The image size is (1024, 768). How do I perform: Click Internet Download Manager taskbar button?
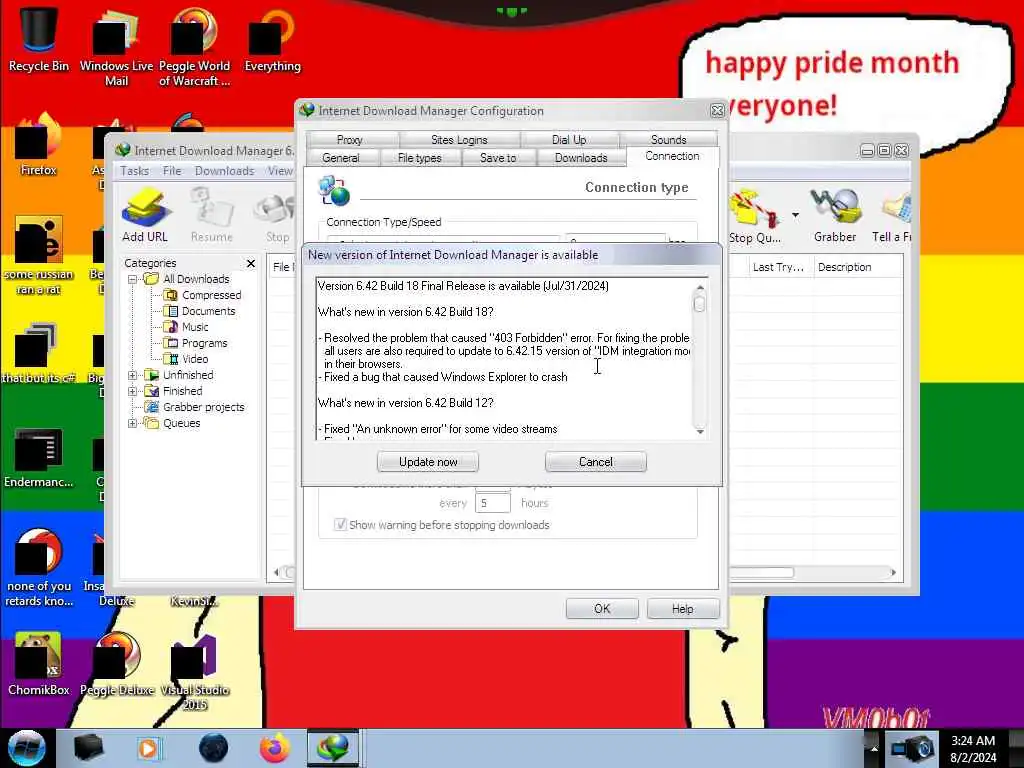[333, 748]
